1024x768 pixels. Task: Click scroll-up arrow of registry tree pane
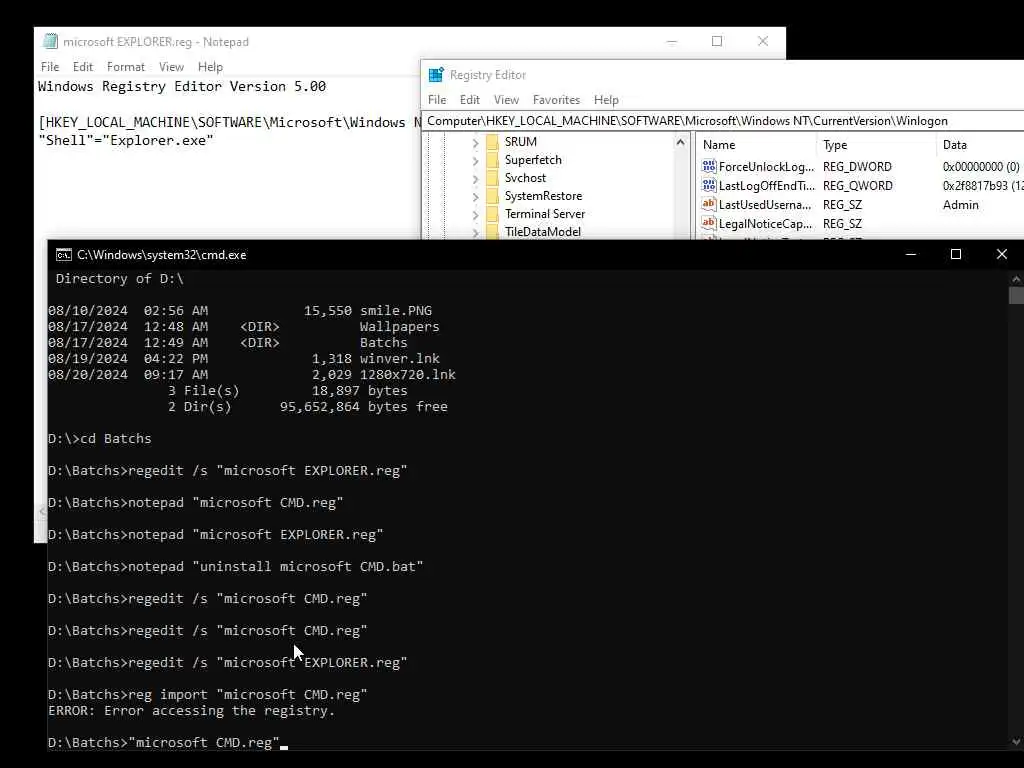[680, 142]
